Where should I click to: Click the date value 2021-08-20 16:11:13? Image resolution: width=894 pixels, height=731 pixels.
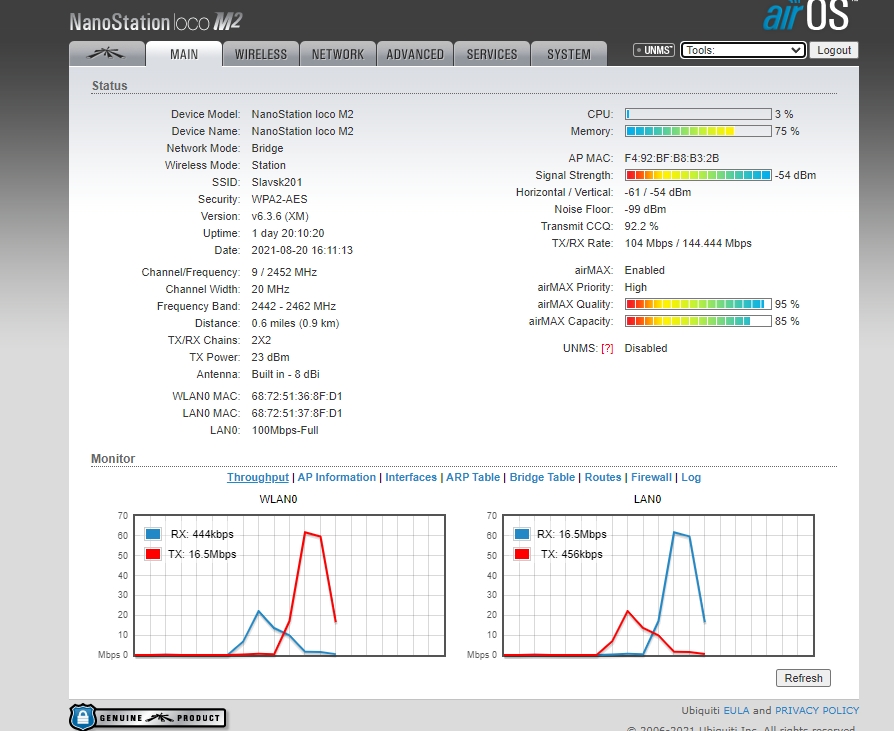tap(302, 250)
